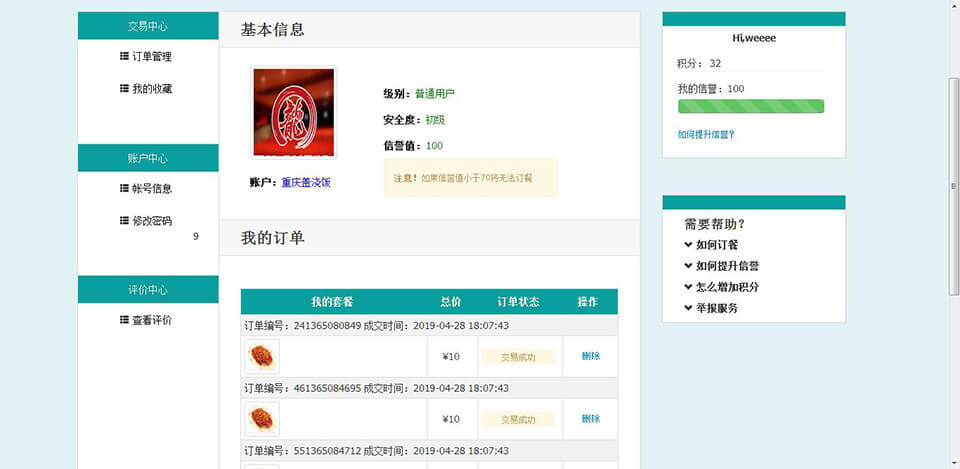Click the 操作 column header
This screenshot has height=469, width=960.
(x=588, y=302)
